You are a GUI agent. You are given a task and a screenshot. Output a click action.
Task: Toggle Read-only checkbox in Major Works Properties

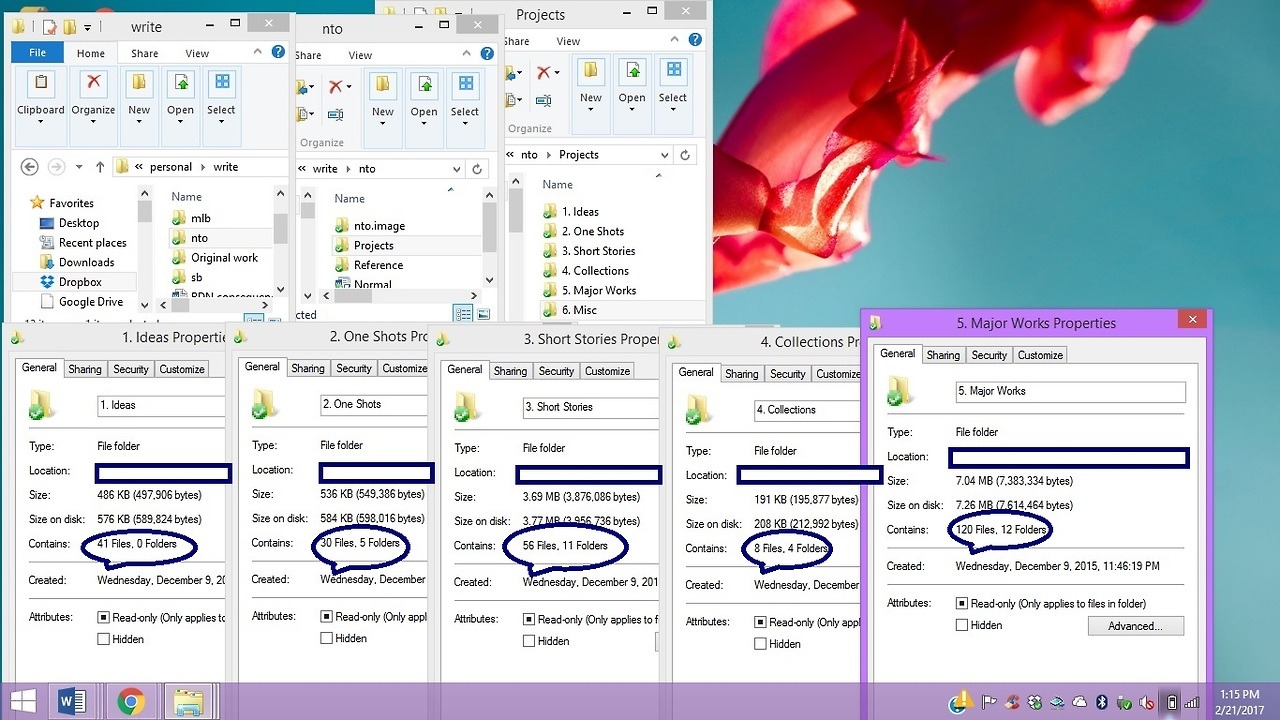962,604
